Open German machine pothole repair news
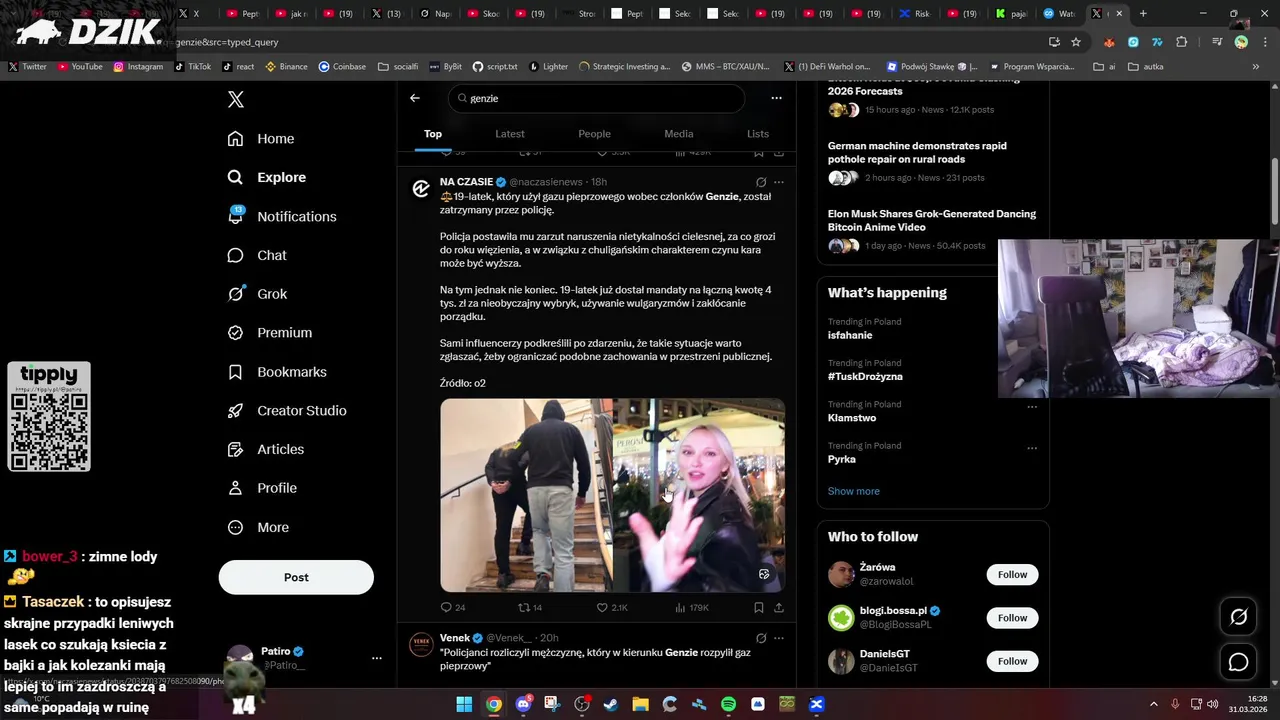This screenshot has width=1280, height=720. [x=917, y=152]
